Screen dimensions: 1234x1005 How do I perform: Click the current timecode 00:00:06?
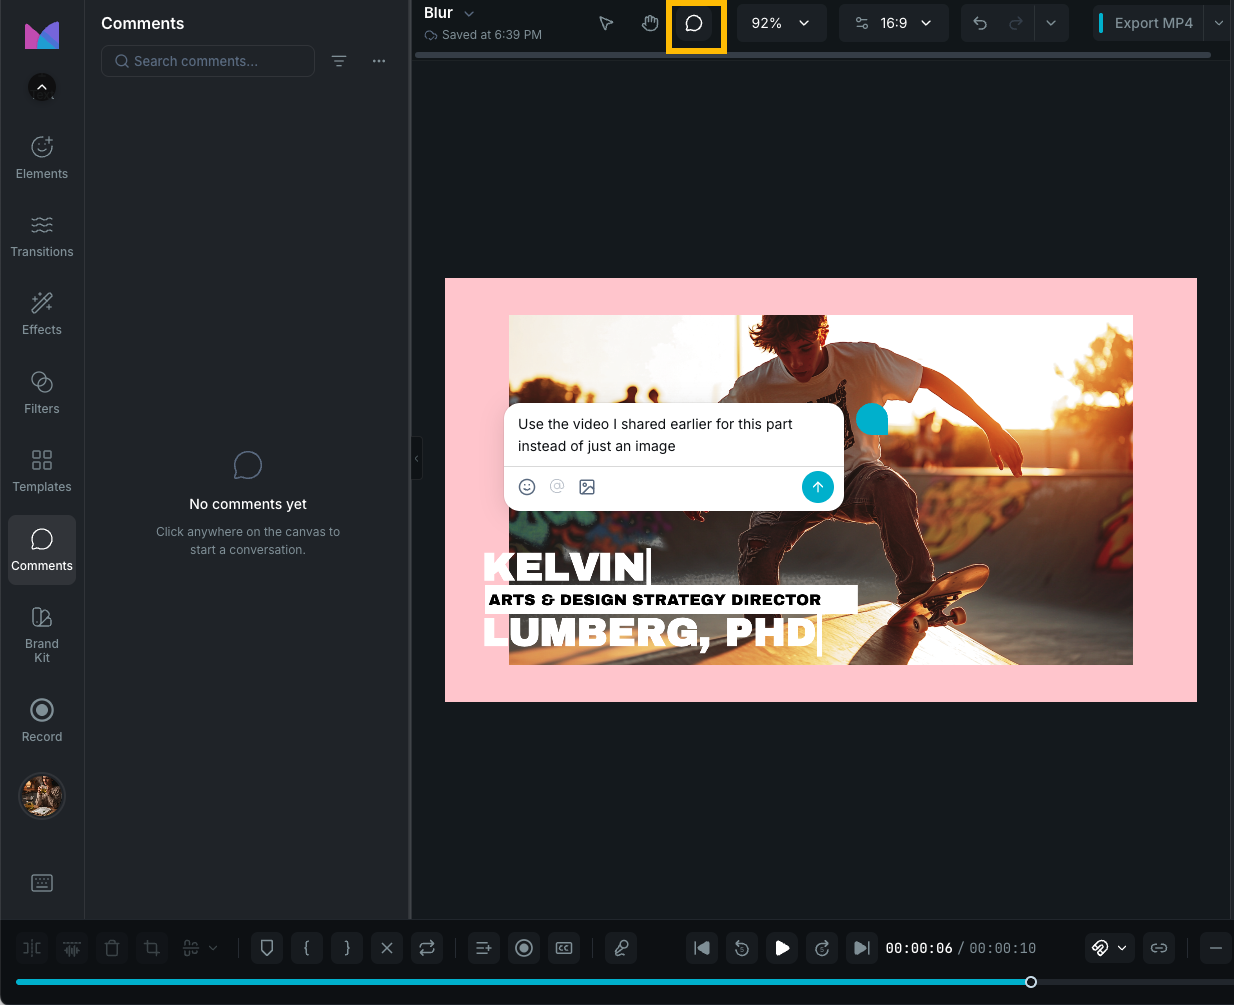pyautogui.click(x=919, y=948)
